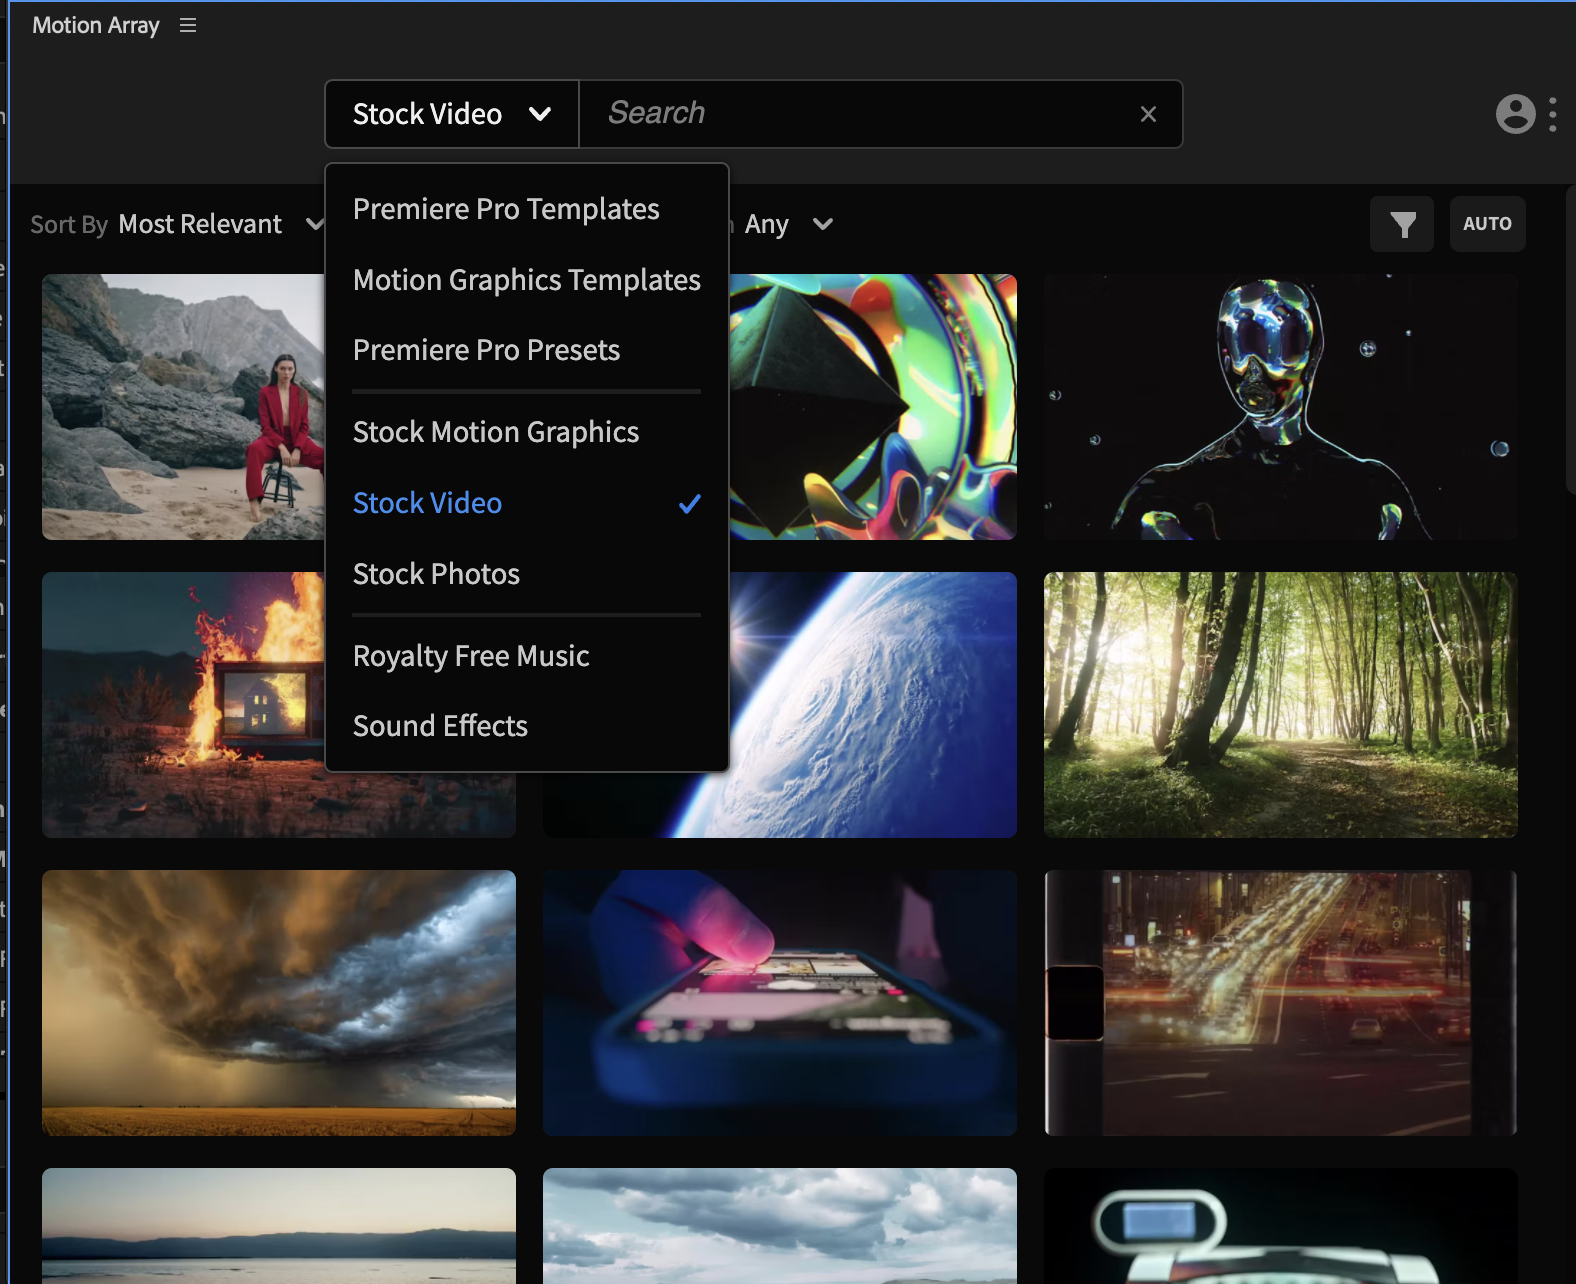Open the user account profile icon
The image size is (1576, 1284).
[1515, 114]
